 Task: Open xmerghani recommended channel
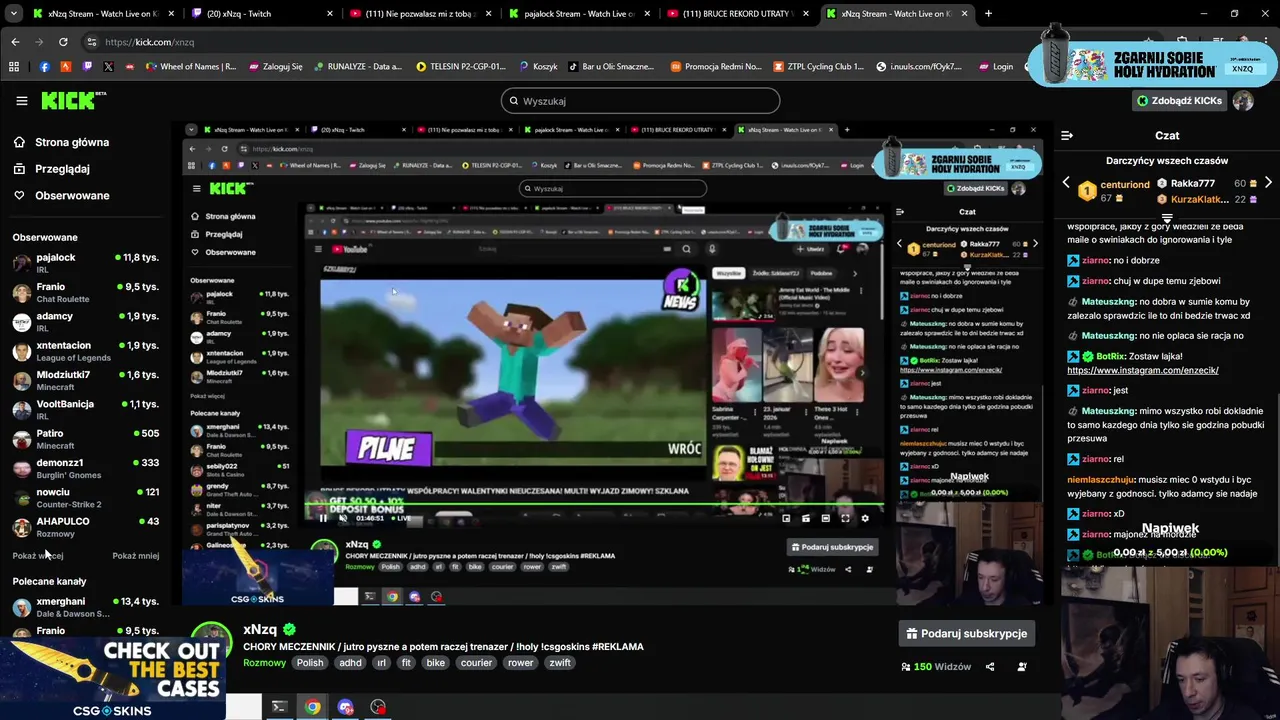(85, 607)
